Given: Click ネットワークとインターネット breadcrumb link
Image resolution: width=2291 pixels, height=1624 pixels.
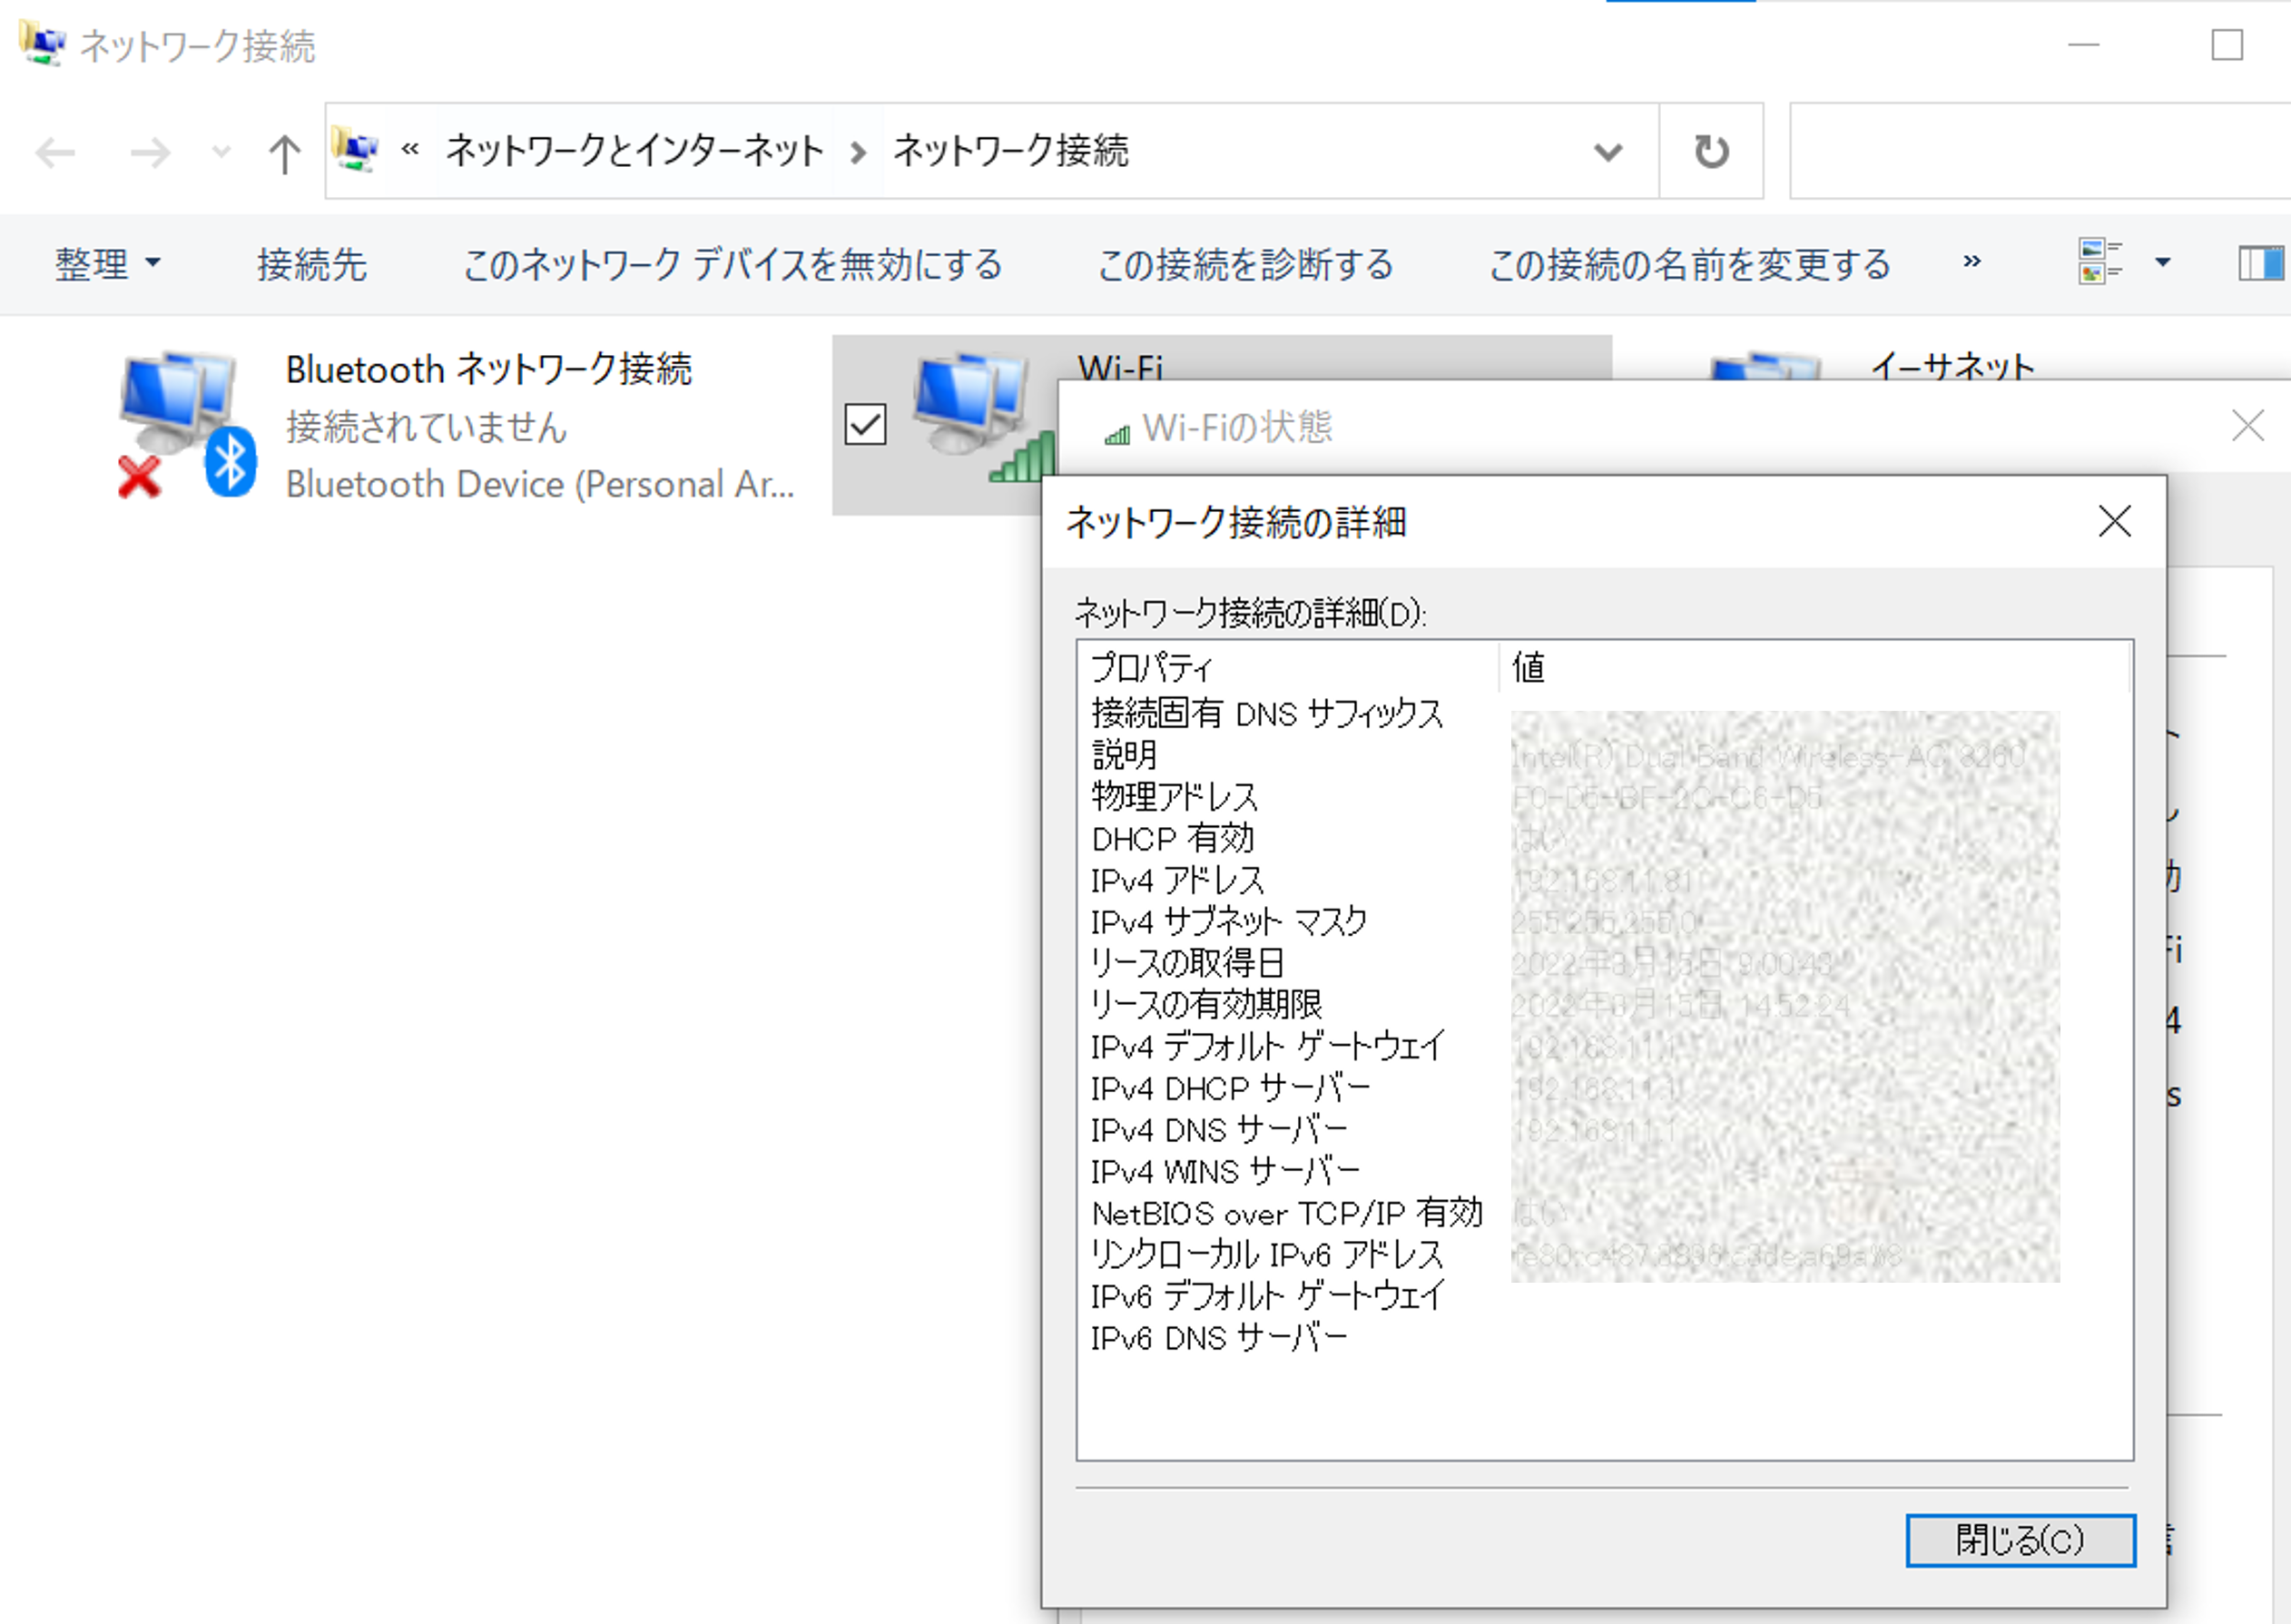Looking at the screenshot, I should tap(634, 151).
